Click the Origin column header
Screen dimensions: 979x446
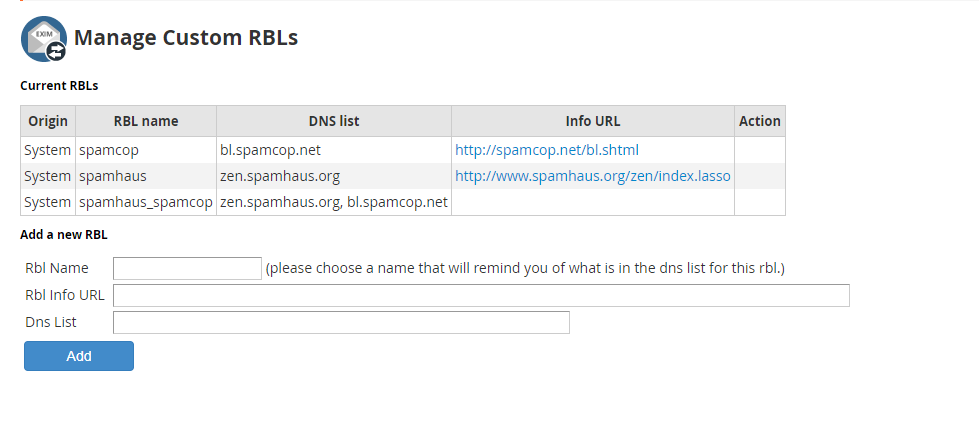tap(48, 121)
